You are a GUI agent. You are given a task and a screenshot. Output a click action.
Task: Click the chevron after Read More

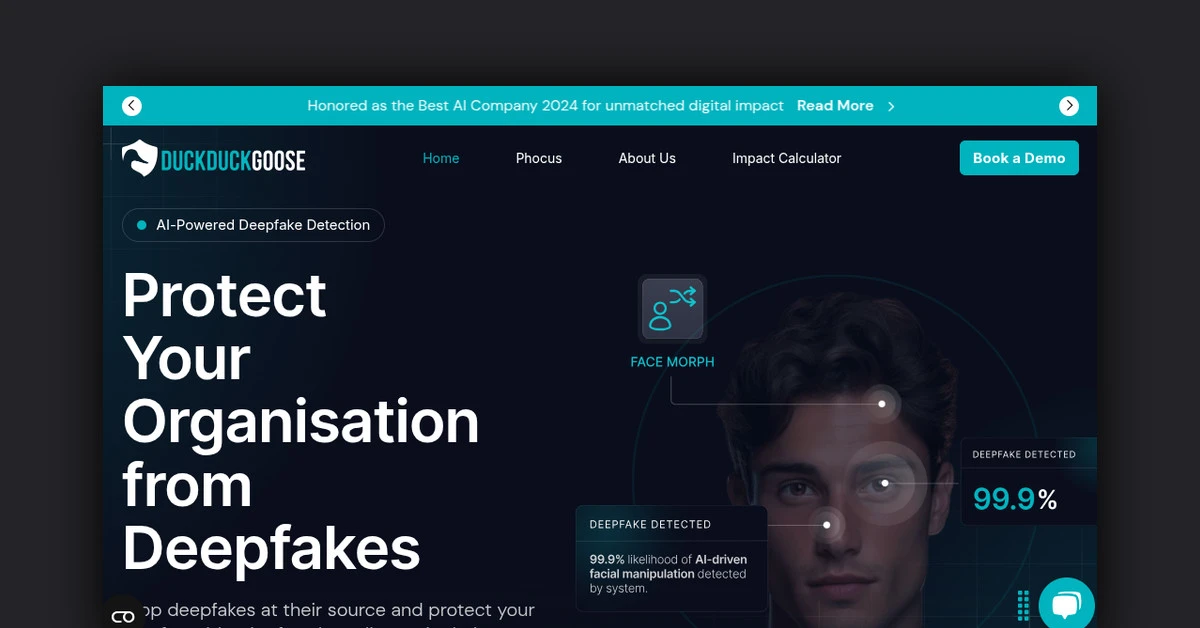point(891,106)
